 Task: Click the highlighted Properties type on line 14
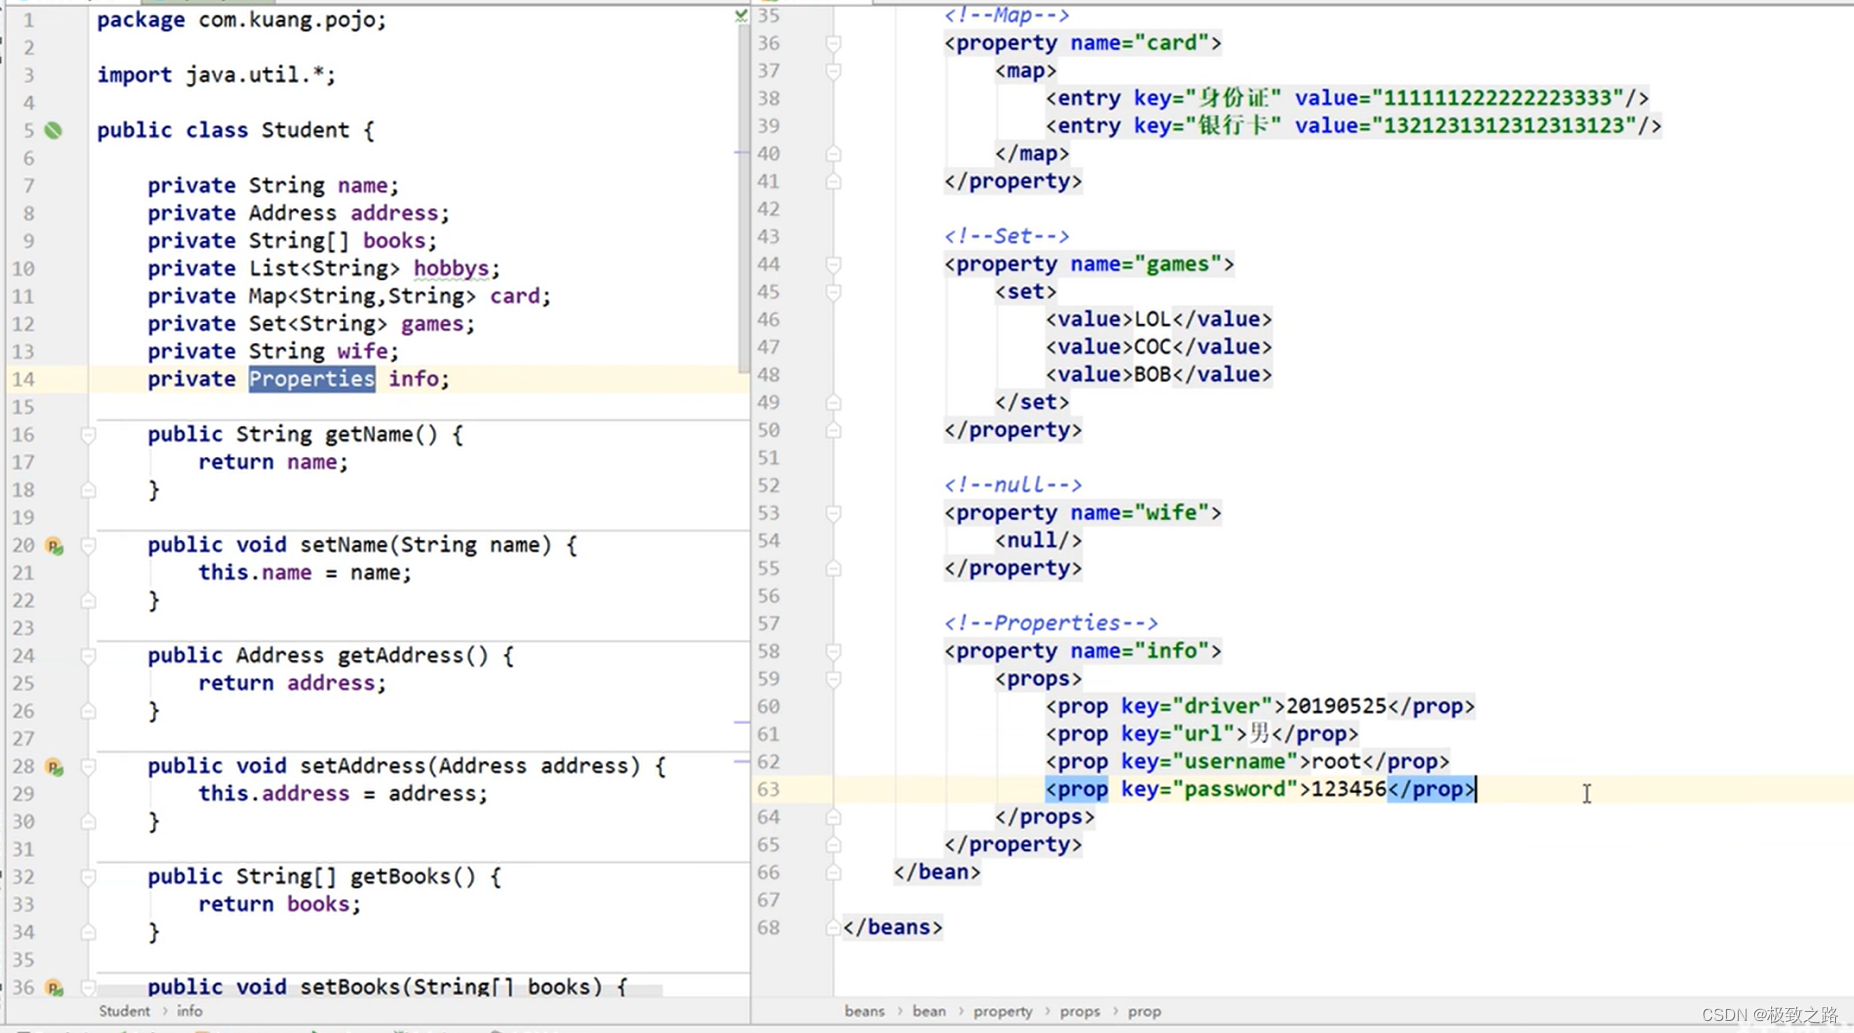312,379
